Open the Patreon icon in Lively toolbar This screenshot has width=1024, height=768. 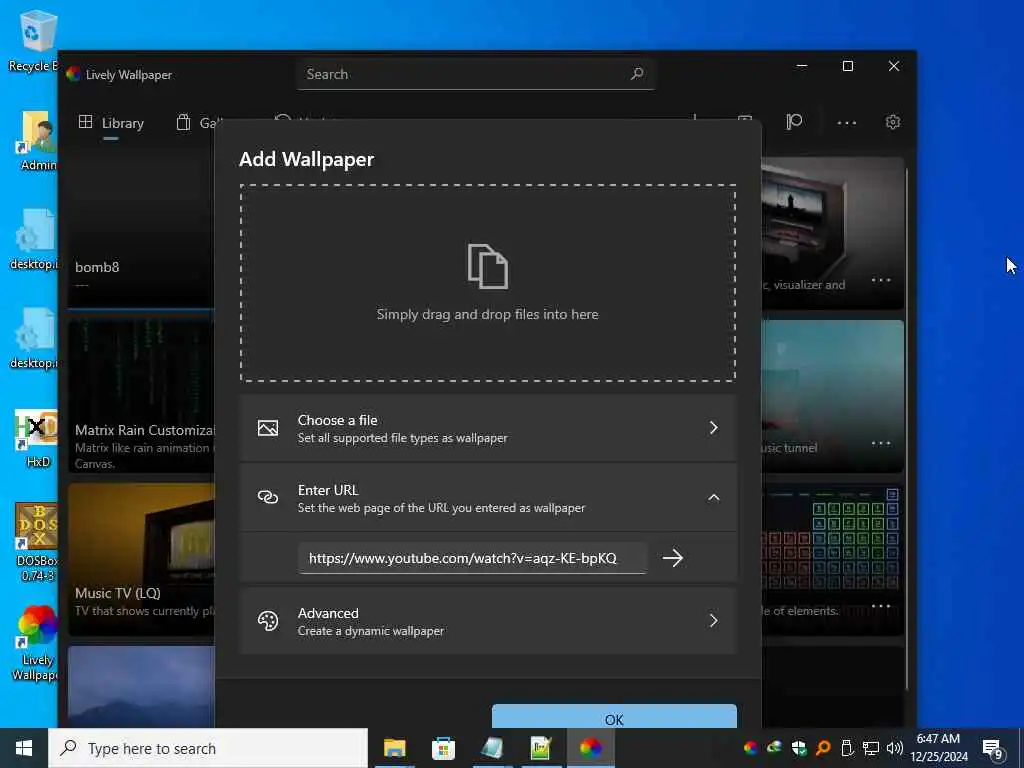point(794,122)
